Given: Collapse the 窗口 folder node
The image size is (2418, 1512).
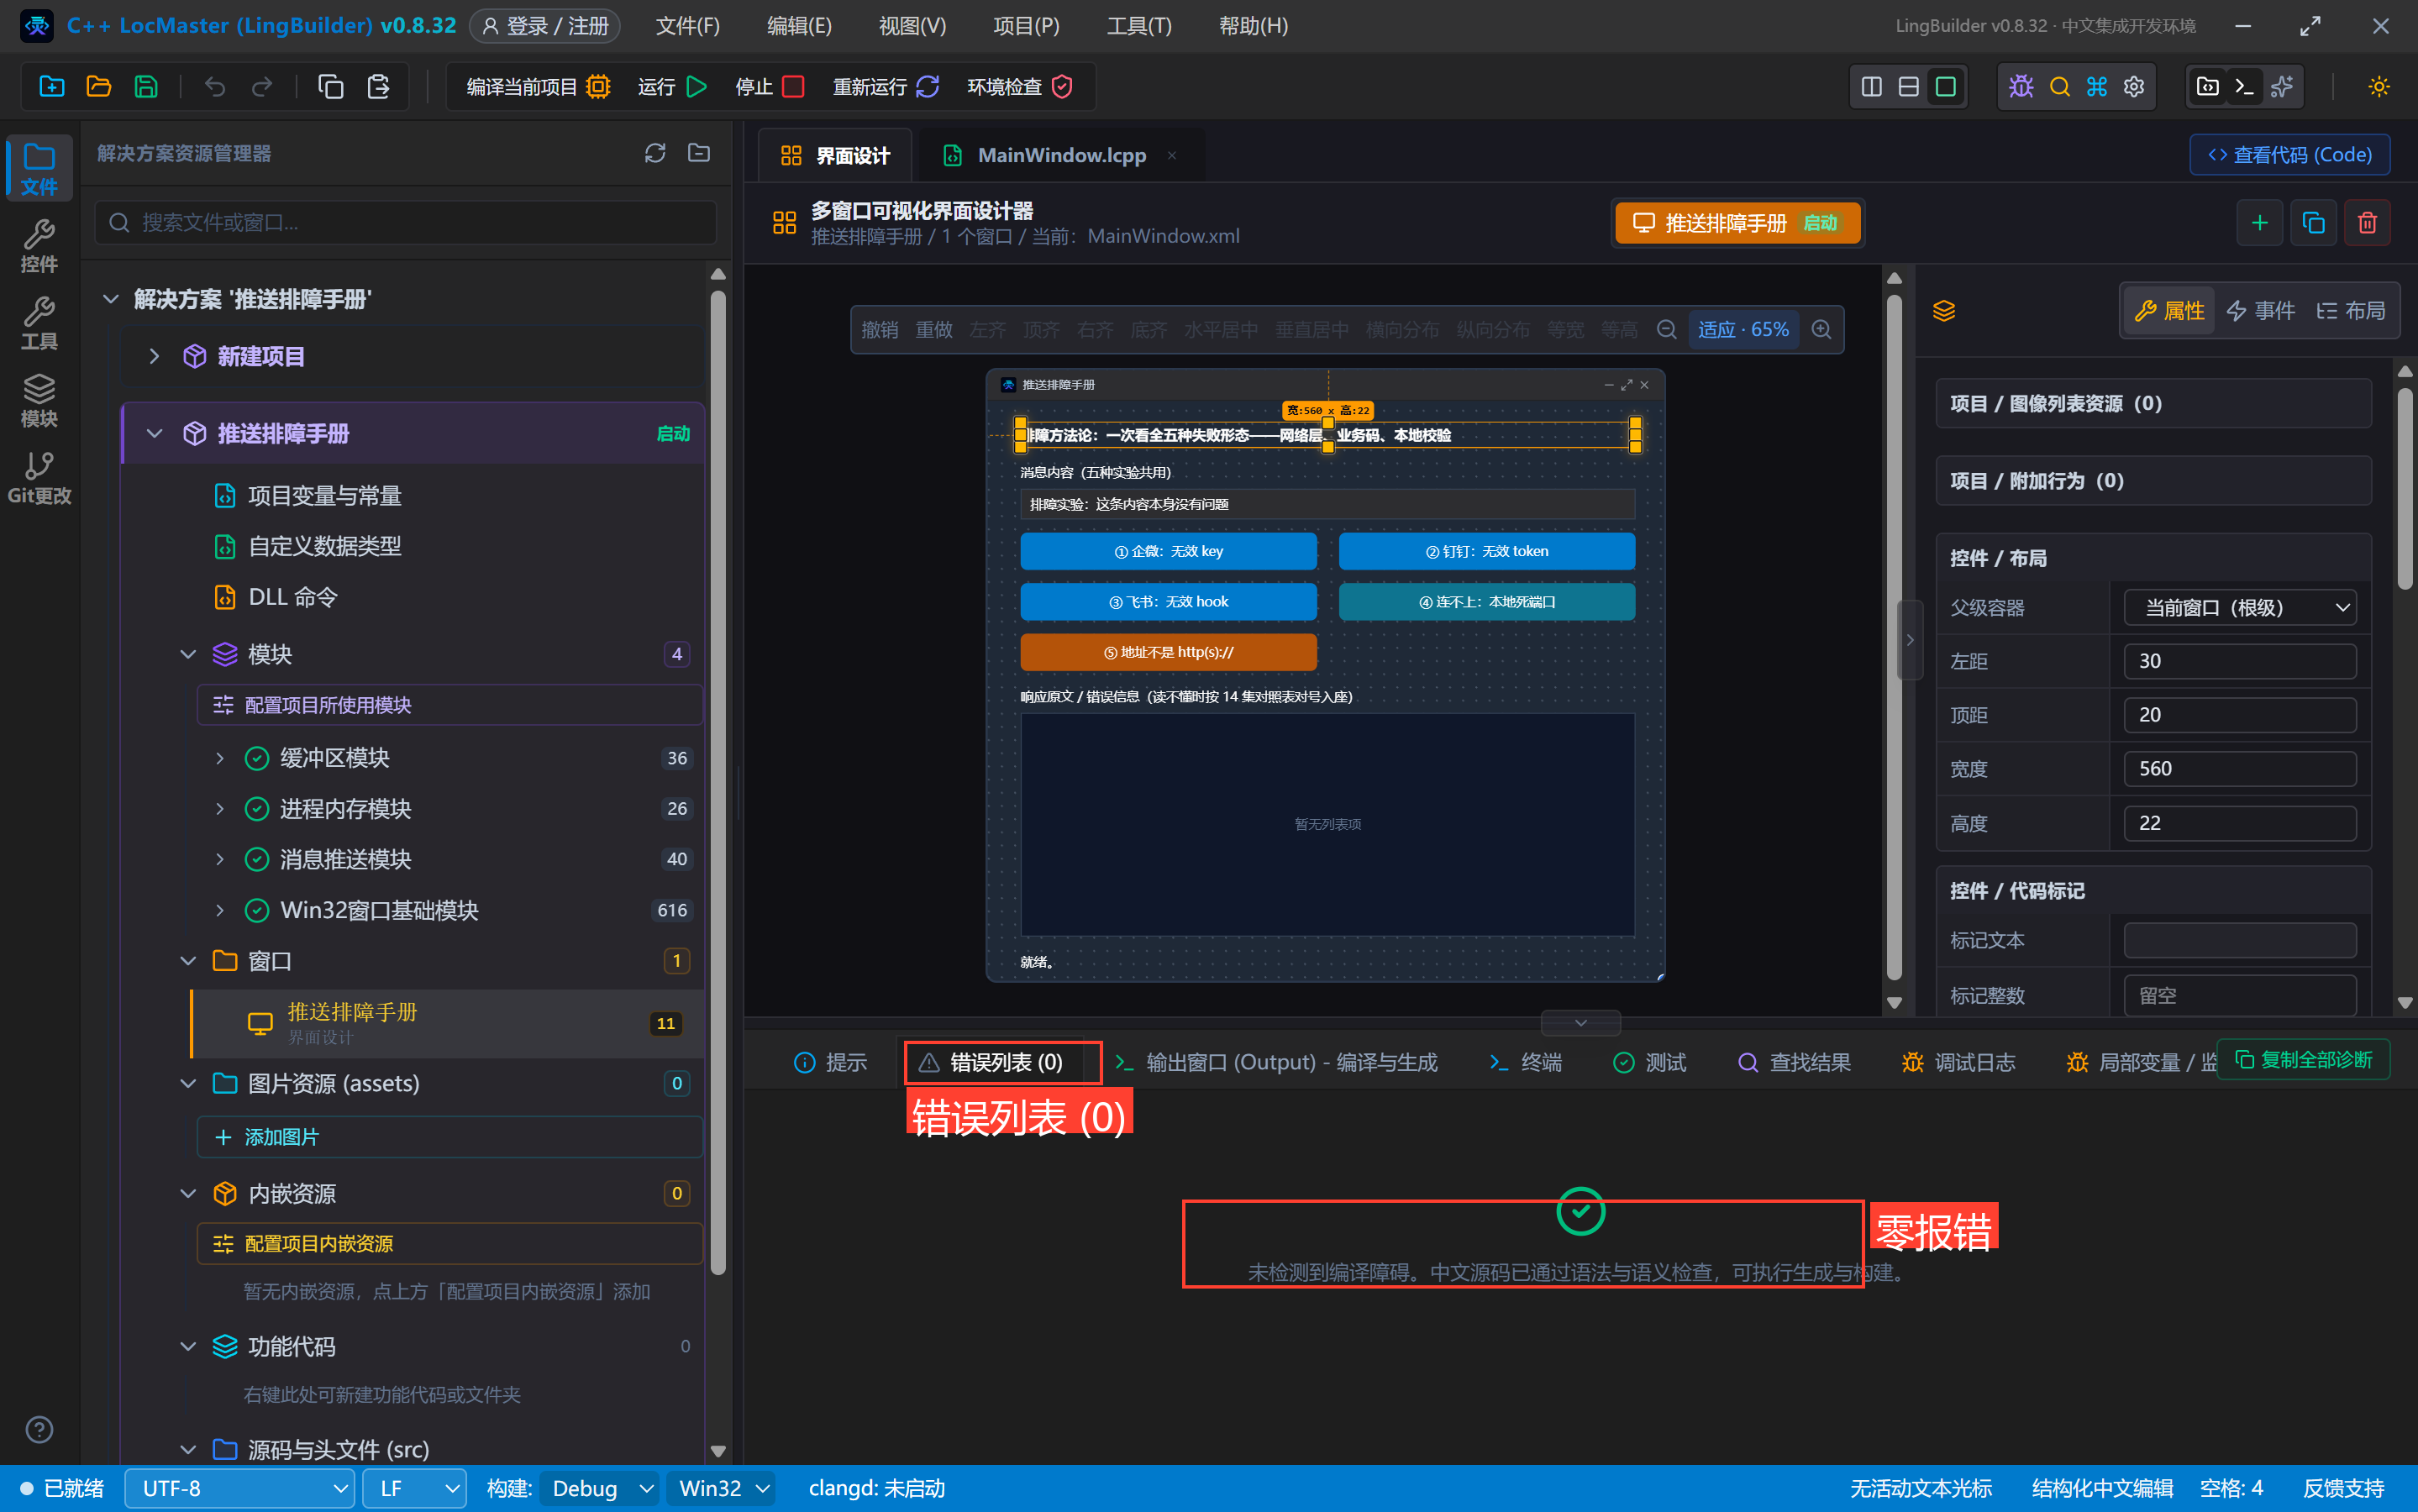Looking at the screenshot, I should (x=188, y=961).
